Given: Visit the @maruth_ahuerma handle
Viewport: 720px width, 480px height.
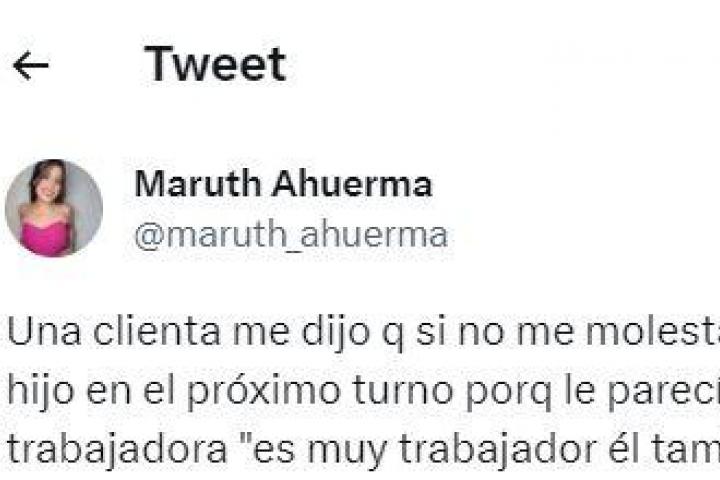Looking at the screenshot, I should click(291, 235).
